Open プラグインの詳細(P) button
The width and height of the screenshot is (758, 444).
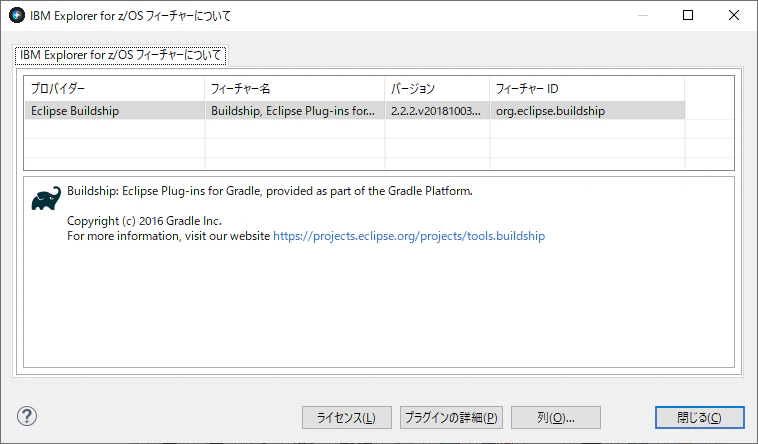point(451,417)
